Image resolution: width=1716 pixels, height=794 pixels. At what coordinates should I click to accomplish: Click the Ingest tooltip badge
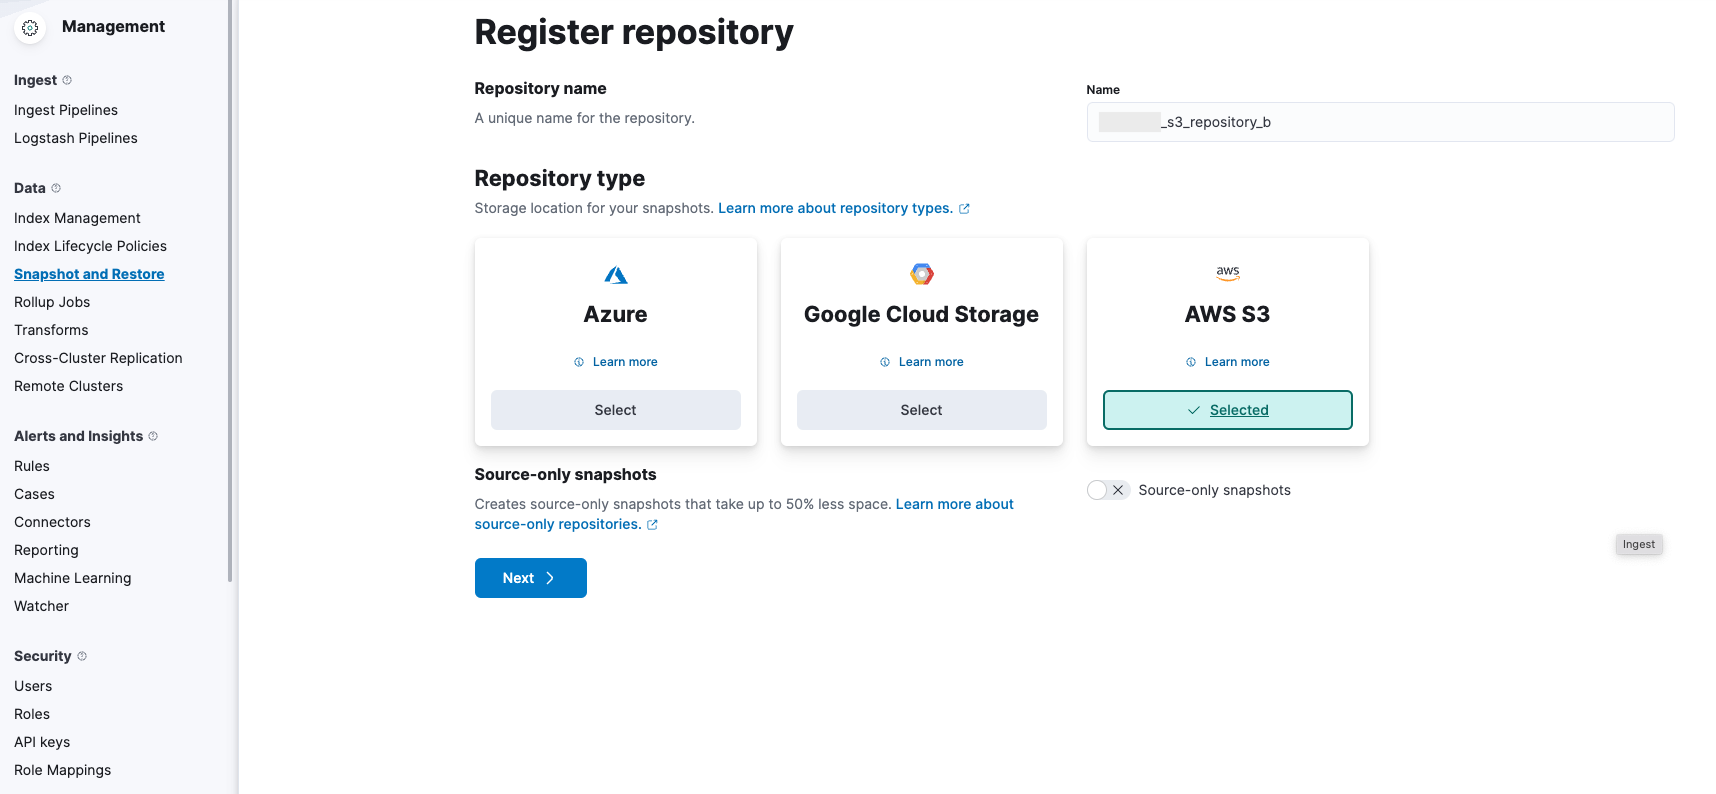click(x=1639, y=544)
